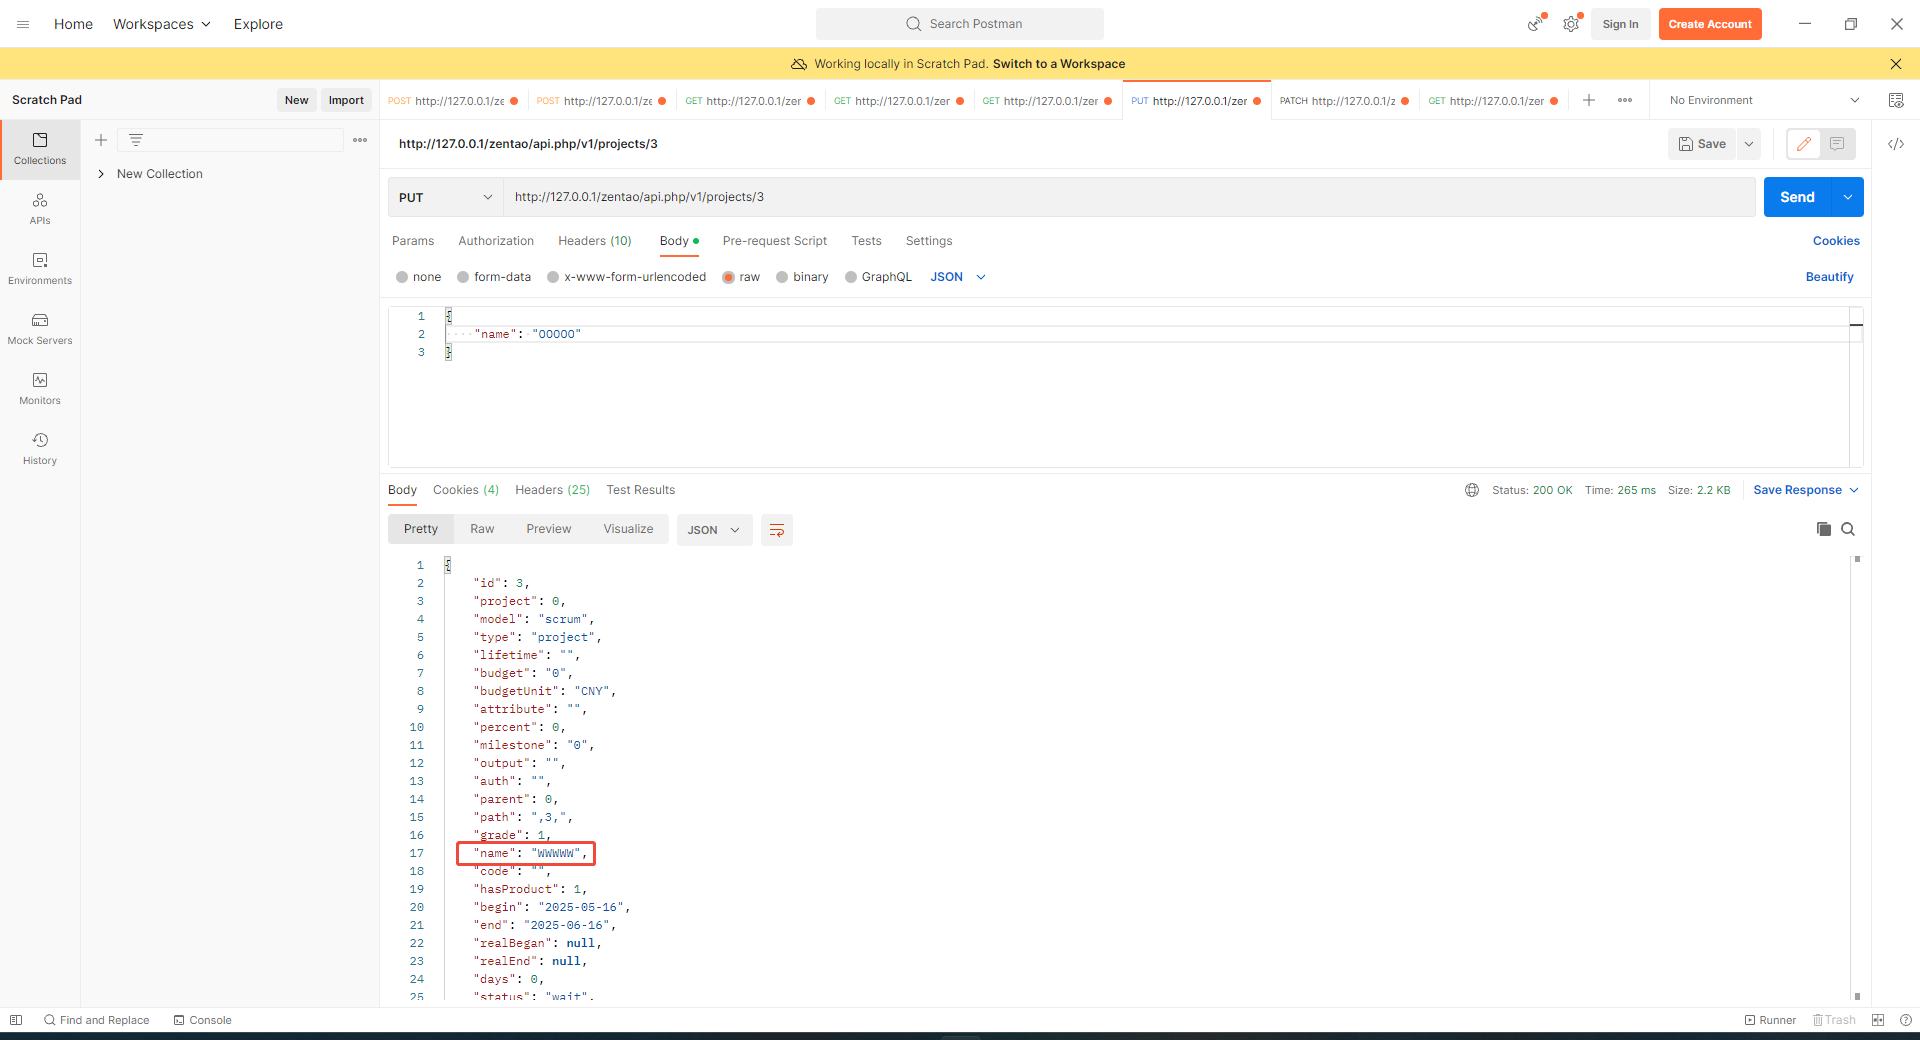1920x1040 pixels.
Task: Click the Save button
Action: (1702, 144)
